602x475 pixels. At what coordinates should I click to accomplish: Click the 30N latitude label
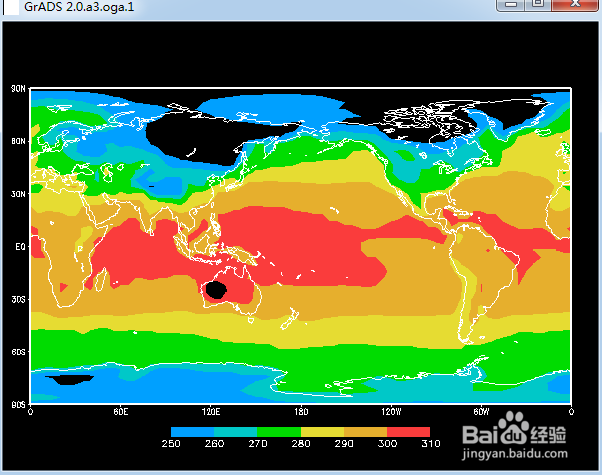point(18,194)
